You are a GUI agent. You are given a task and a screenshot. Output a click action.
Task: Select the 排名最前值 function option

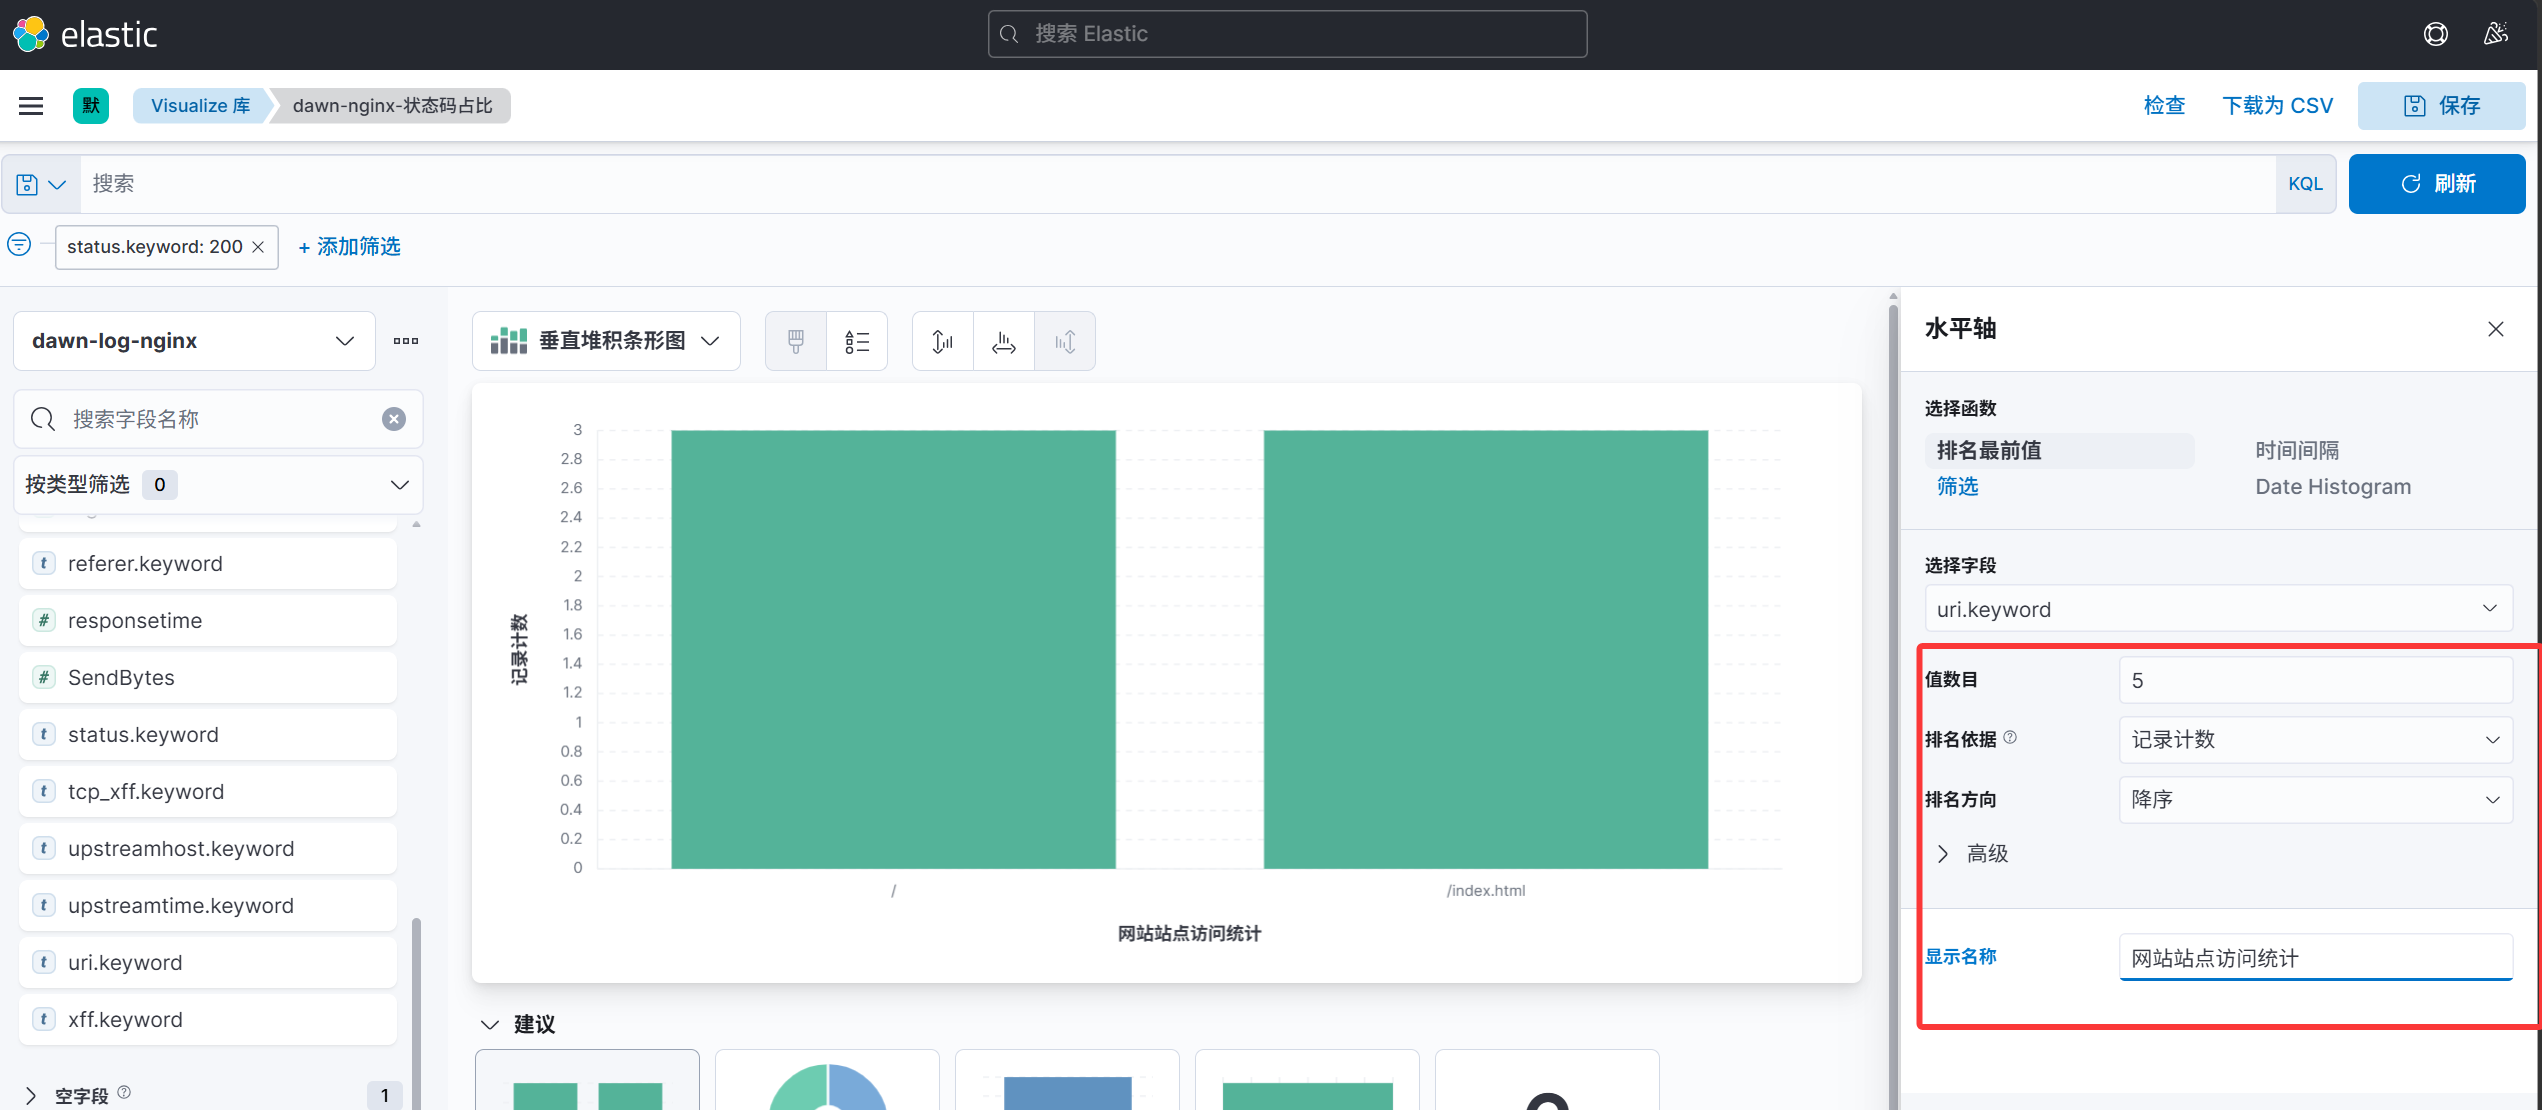(x=2059, y=451)
